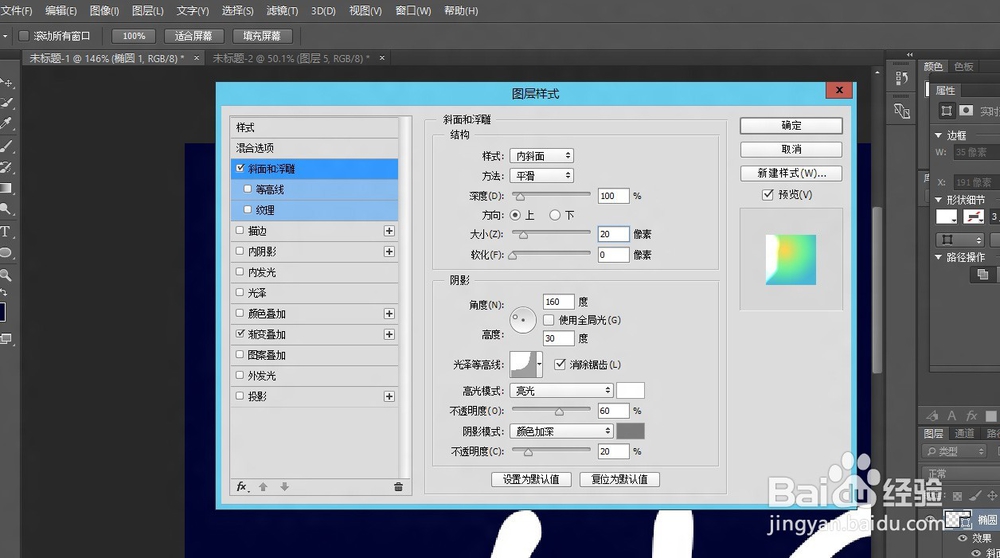Open layer filter 类型 dropdown
This screenshot has height=558, width=1000.
click(x=955, y=451)
